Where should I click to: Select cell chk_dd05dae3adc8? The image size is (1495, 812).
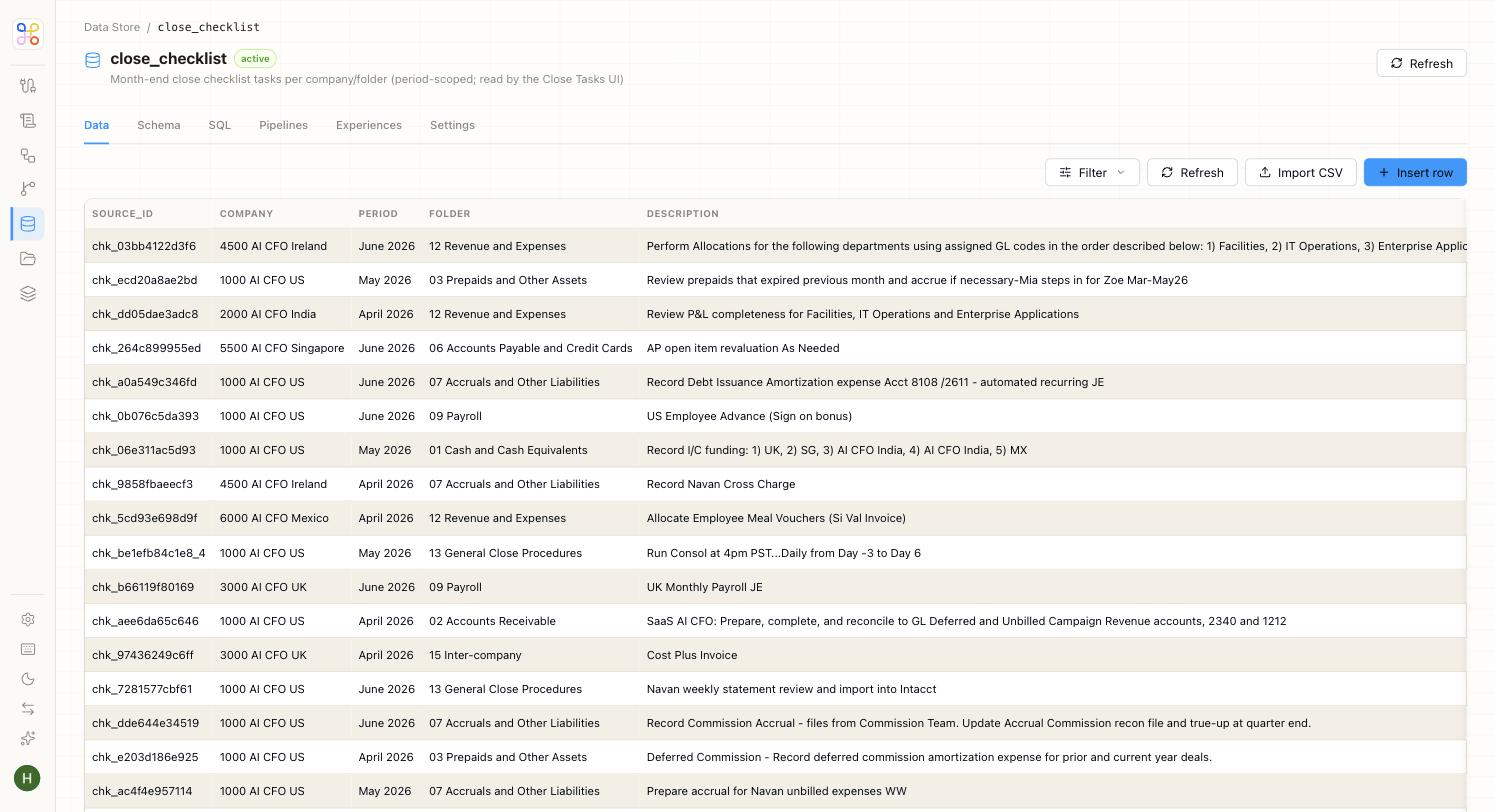tap(145, 314)
